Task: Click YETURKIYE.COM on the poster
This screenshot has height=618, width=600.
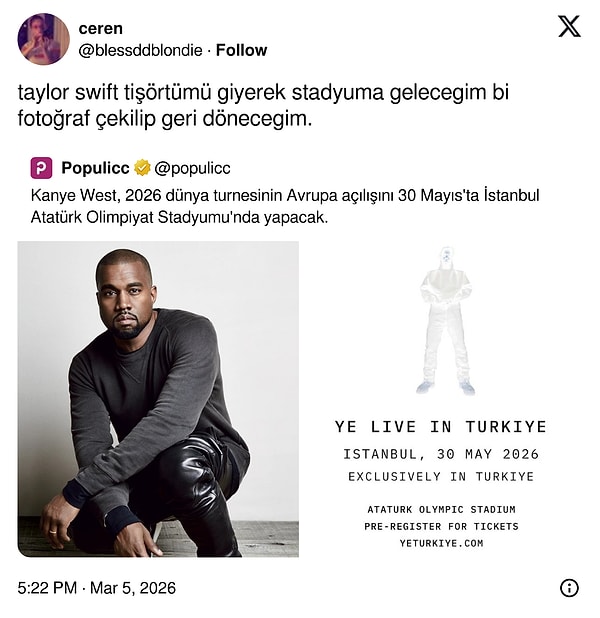Action: click(x=442, y=544)
